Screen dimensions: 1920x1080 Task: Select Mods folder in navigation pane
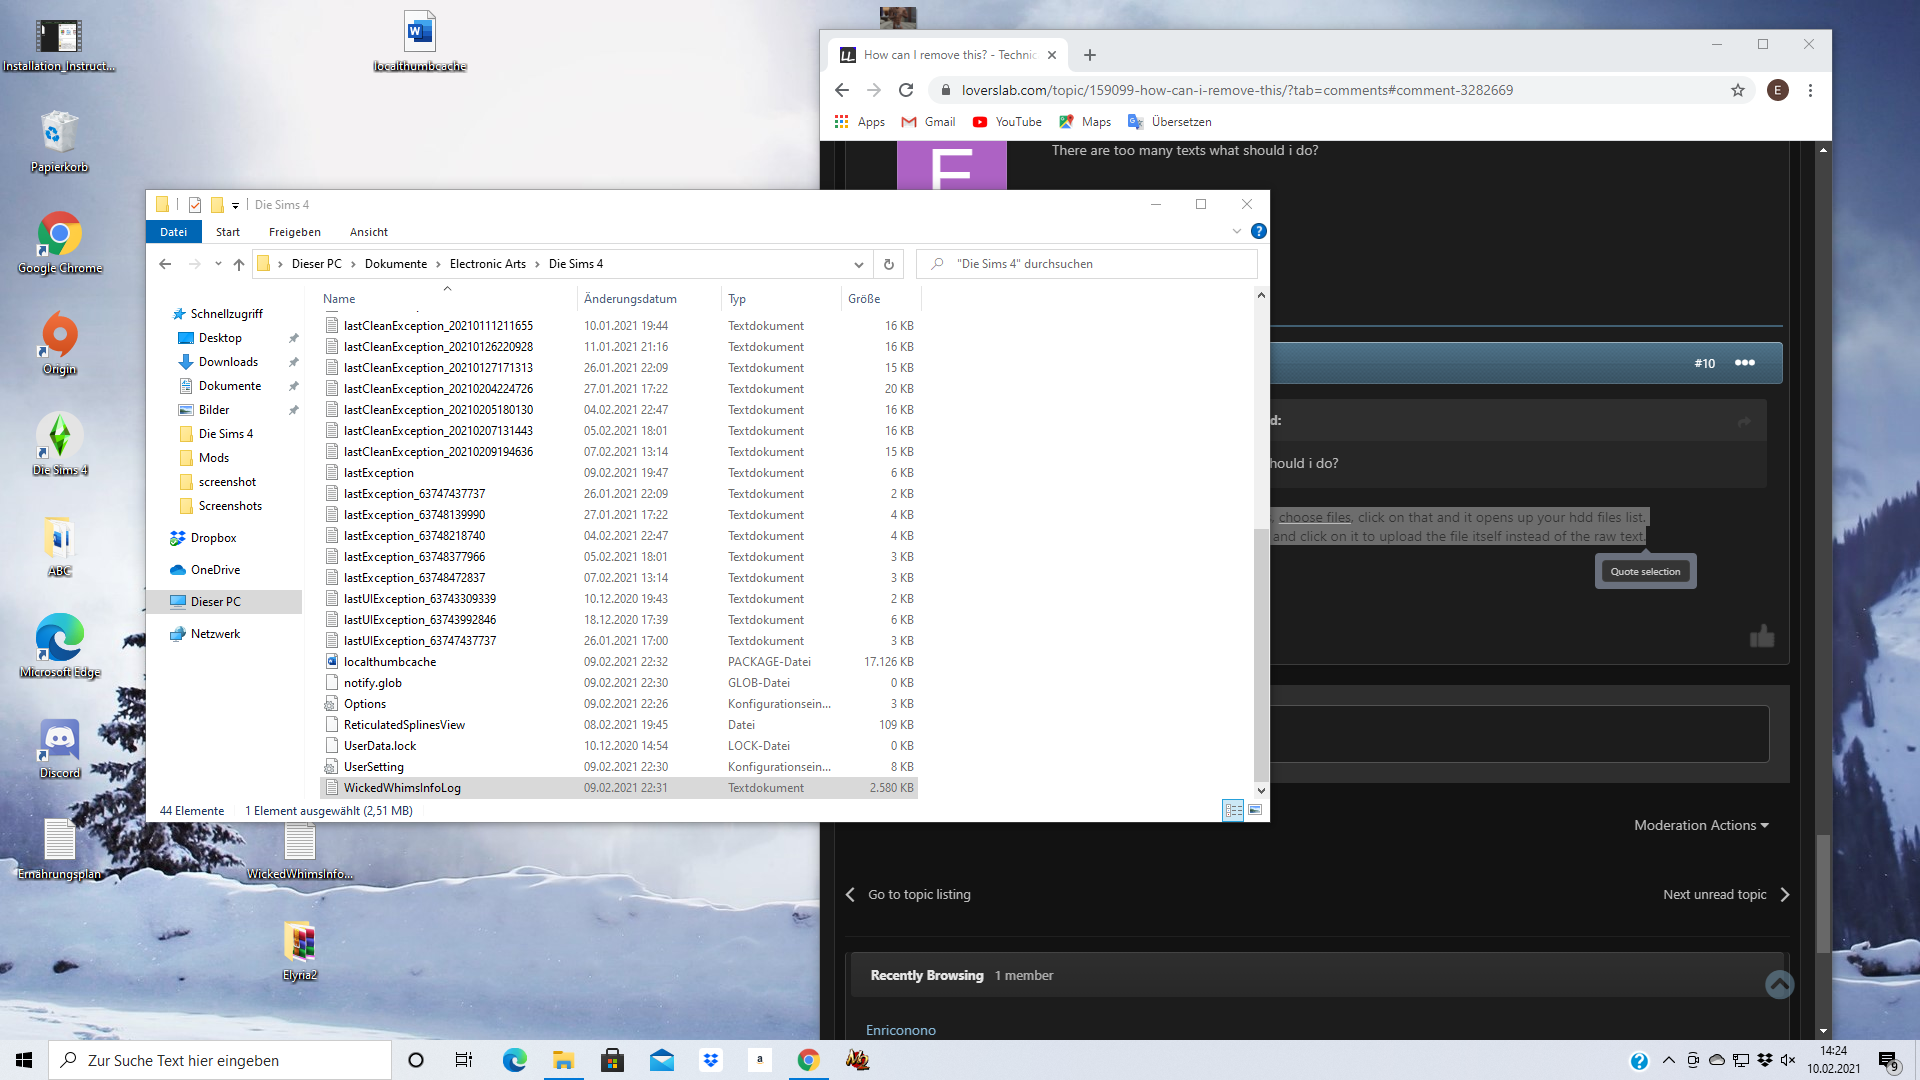pos(214,458)
